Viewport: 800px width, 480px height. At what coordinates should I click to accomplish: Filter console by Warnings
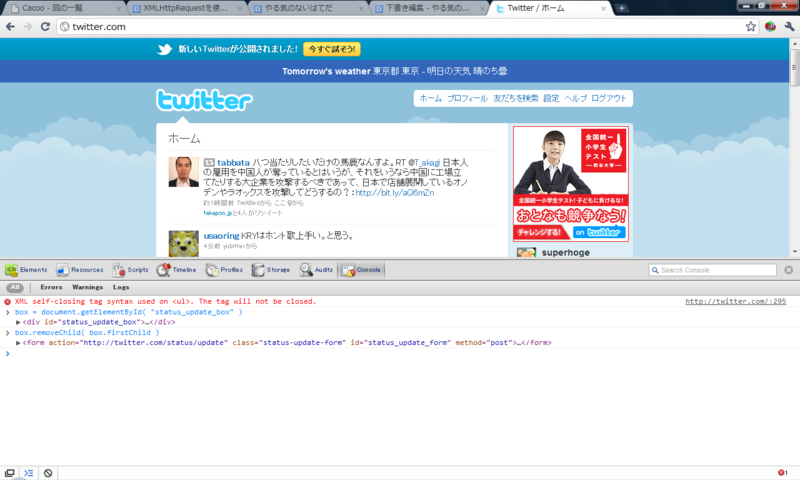pos(87,287)
